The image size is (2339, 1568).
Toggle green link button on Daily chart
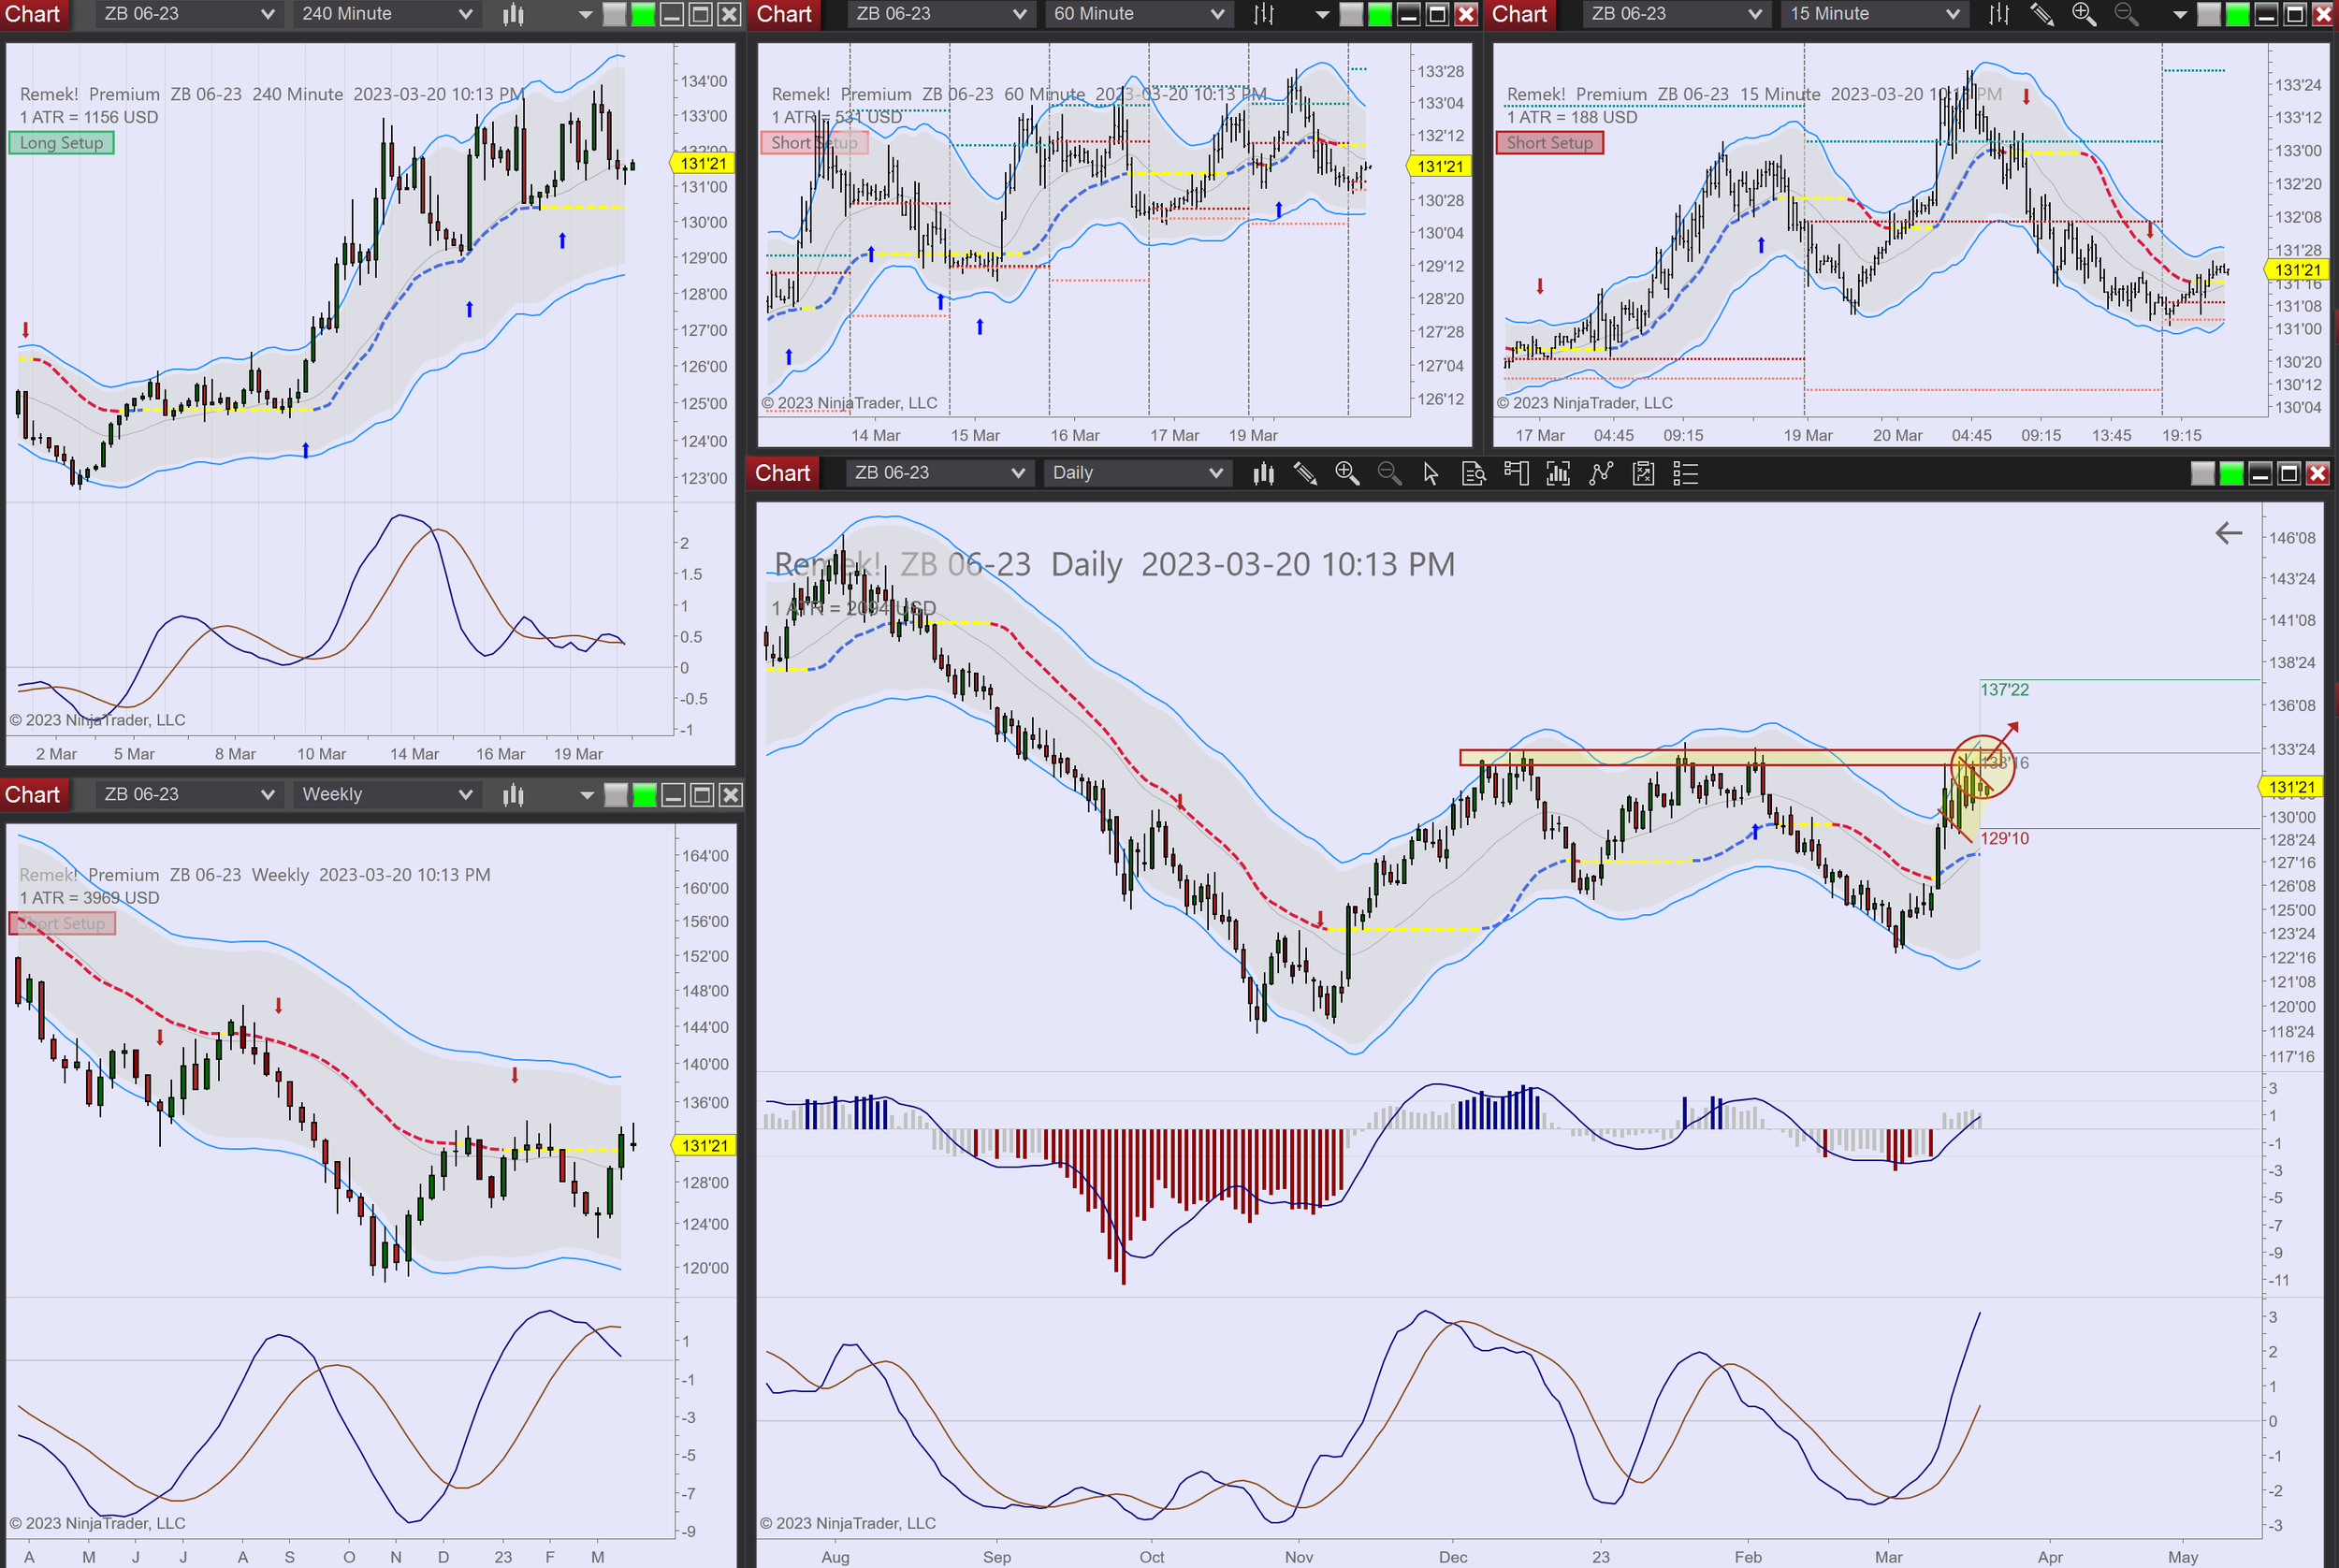pyautogui.click(x=2231, y=473)
